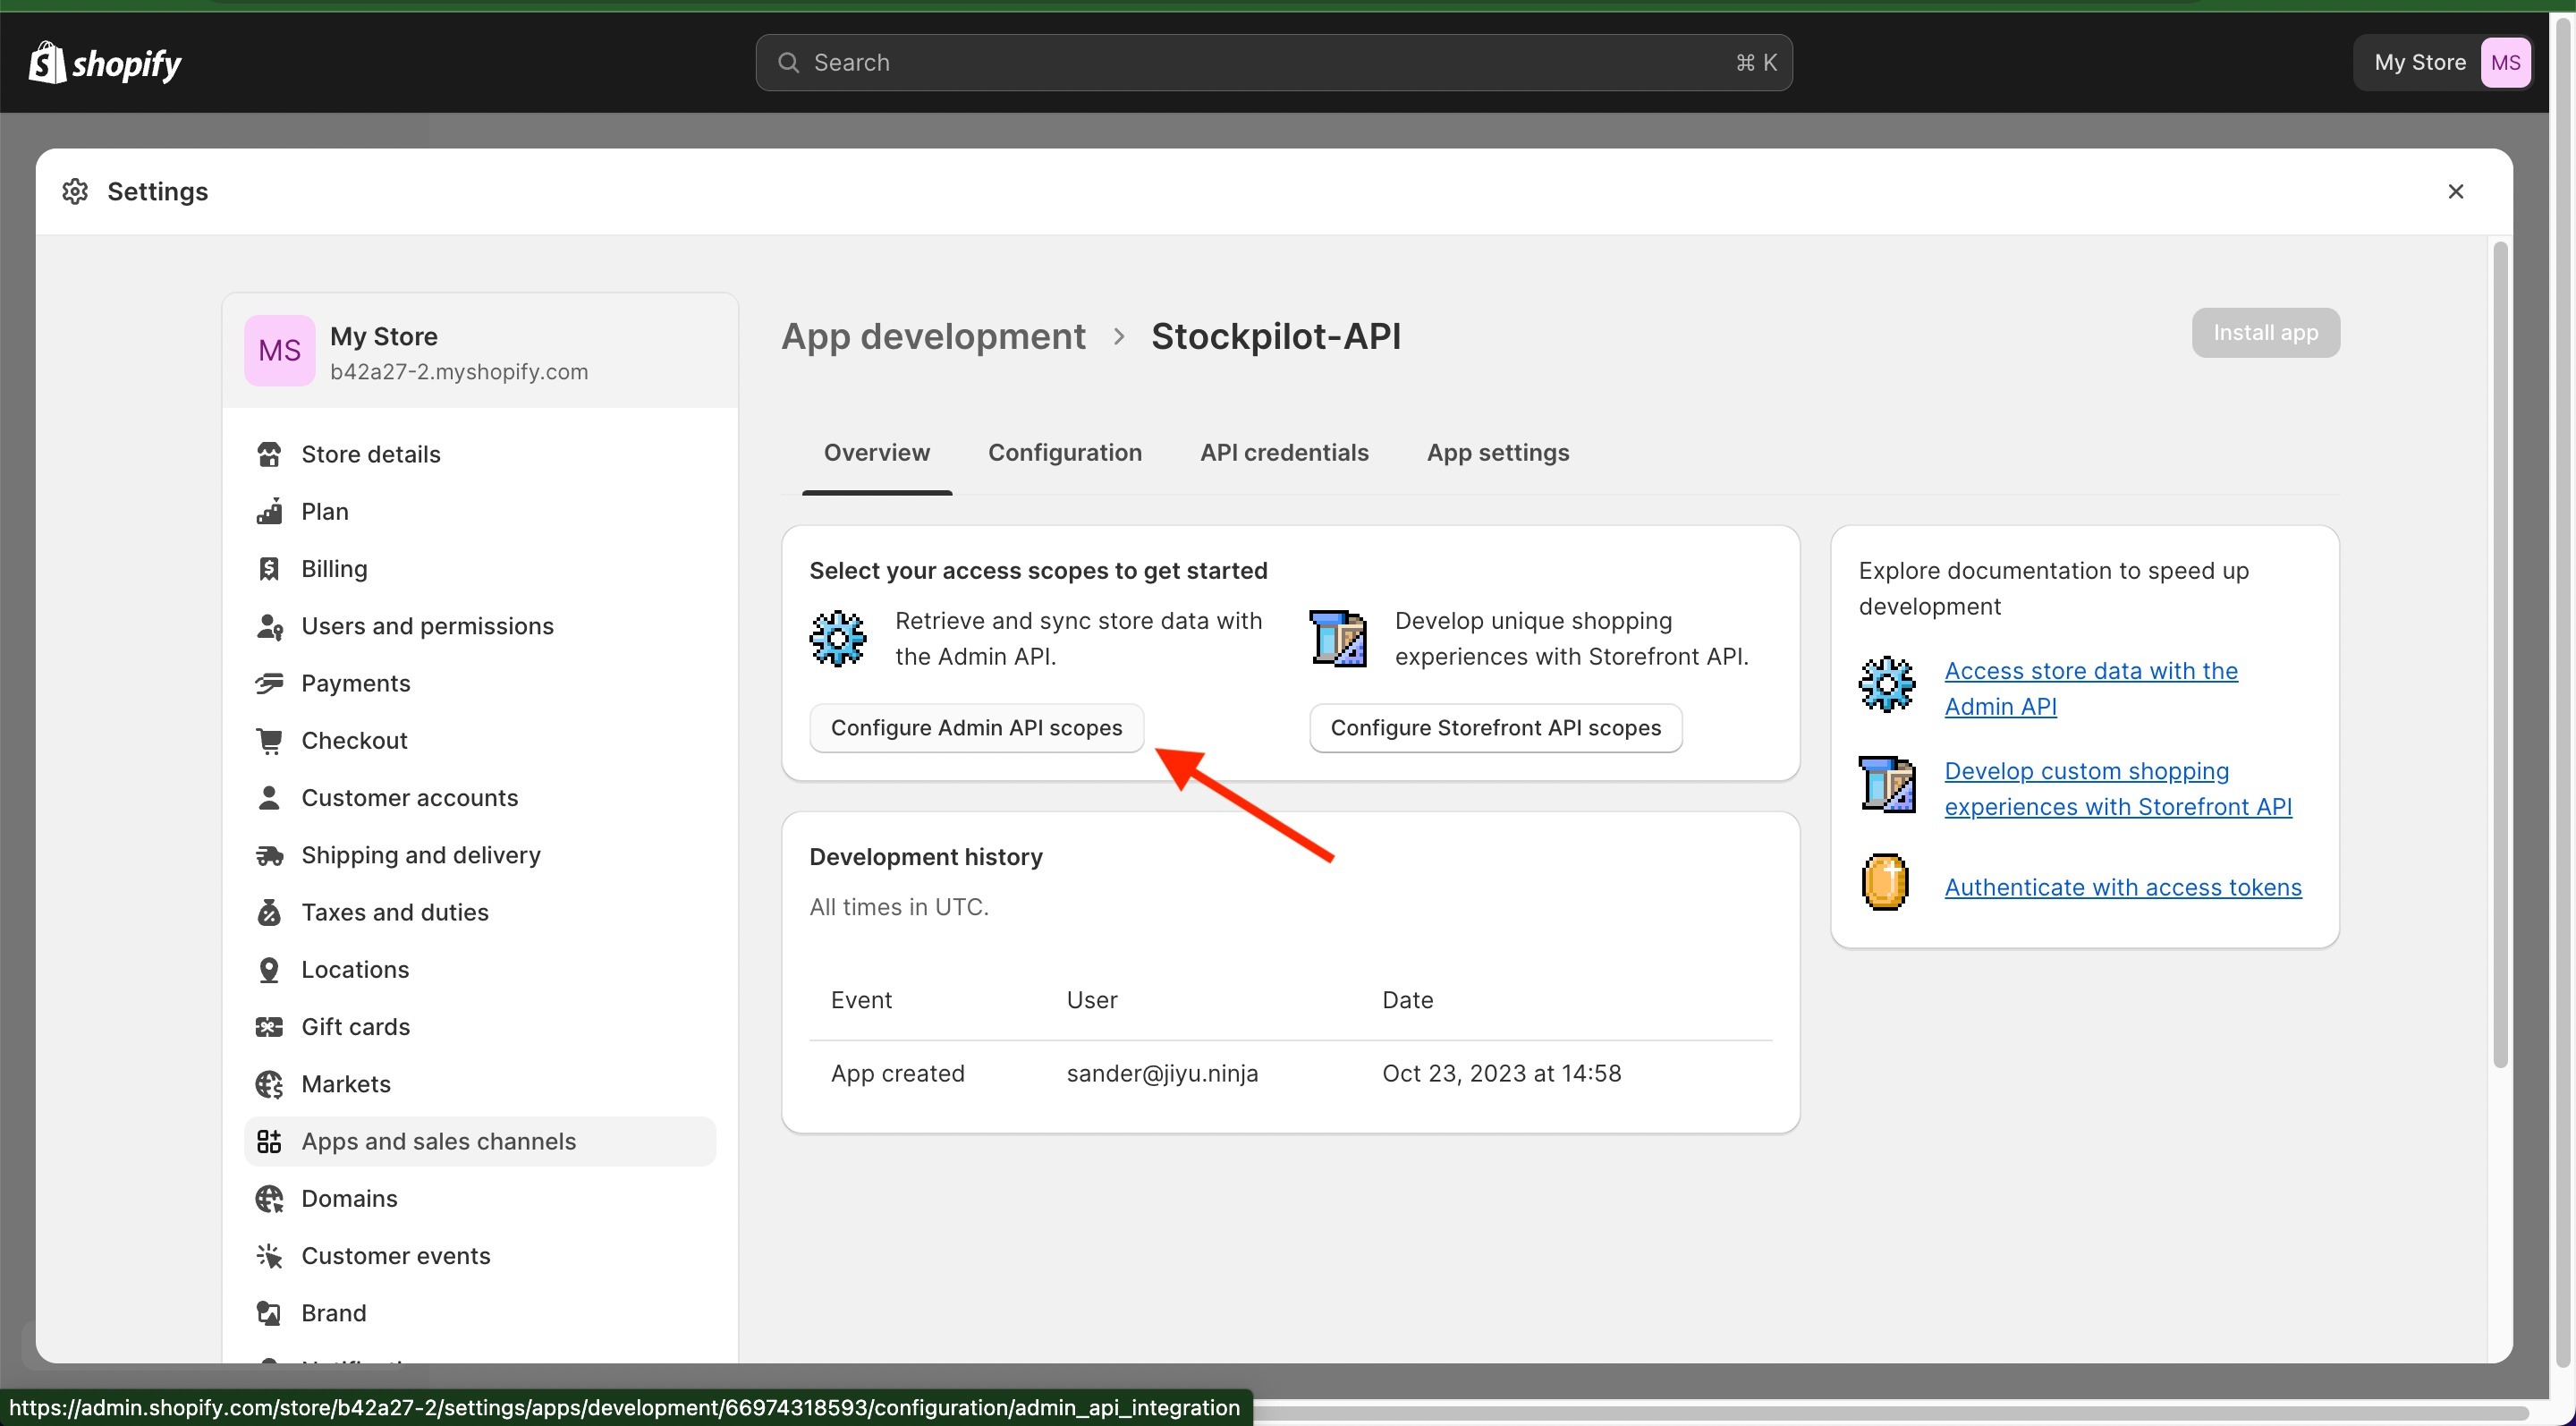Click the Users and permissions icon
Screen dimensions: 2576x1426
pyautogui.click(x=269, y=626)
